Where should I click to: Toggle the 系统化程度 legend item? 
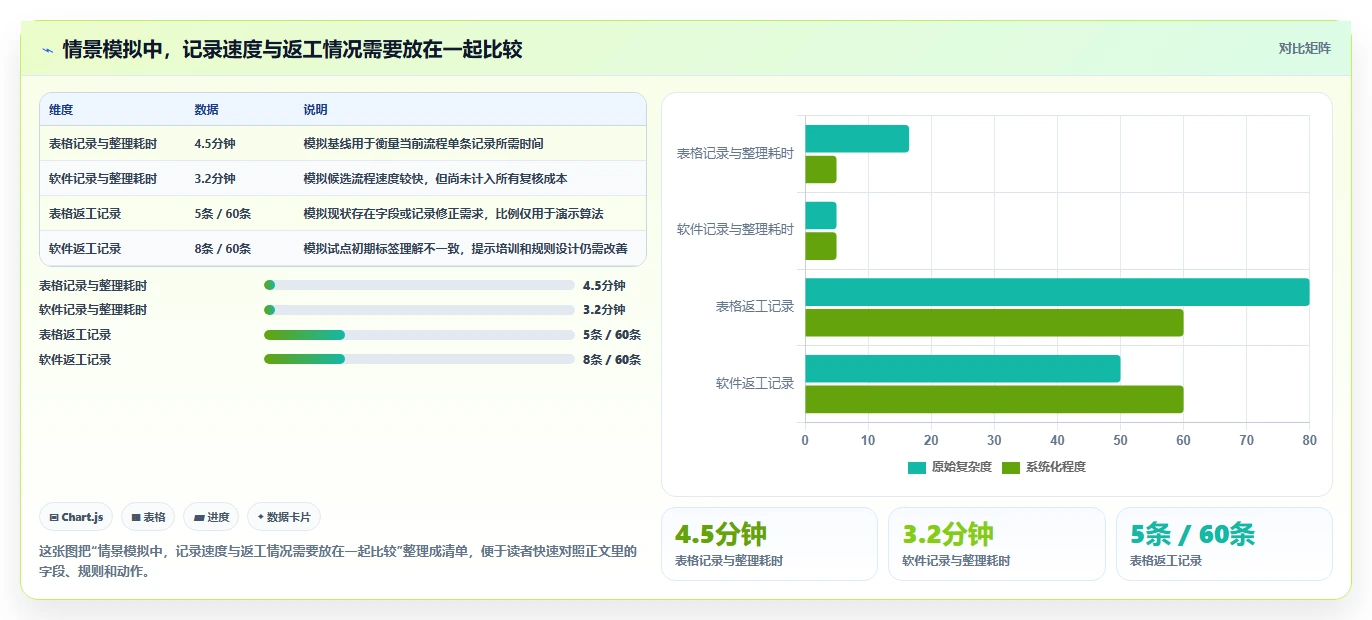pos(1043,467)
